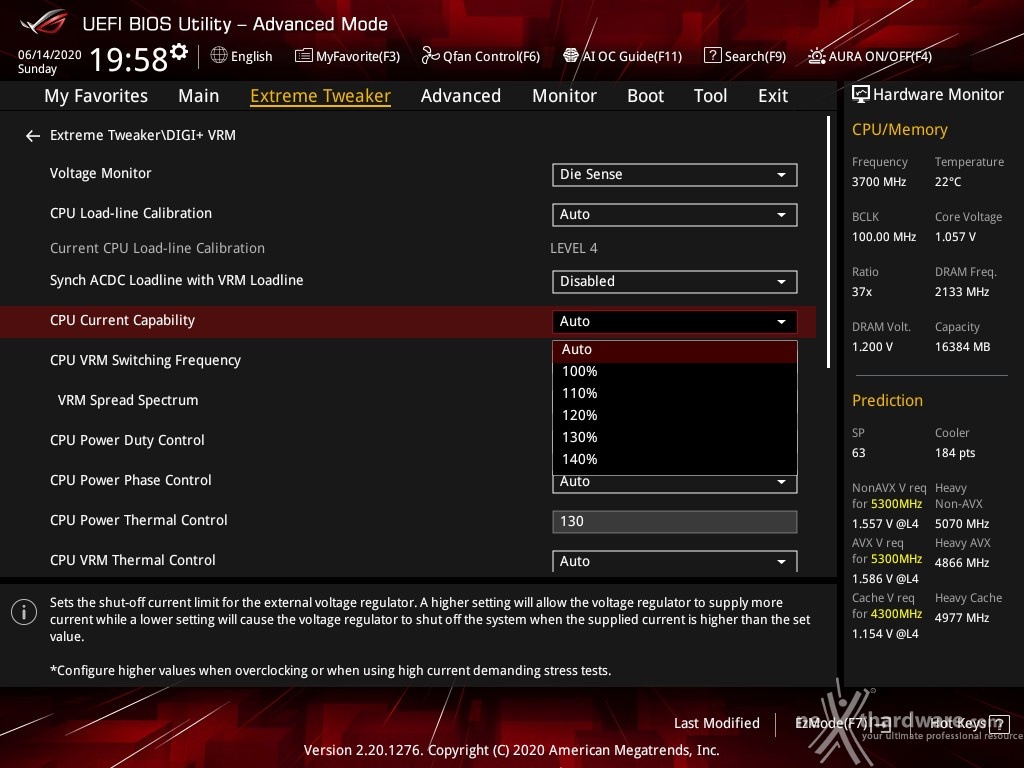Screen dimensions: 1024x768
Task: Click the CPU Power Thermal Control field
Action: coord(675,522)
